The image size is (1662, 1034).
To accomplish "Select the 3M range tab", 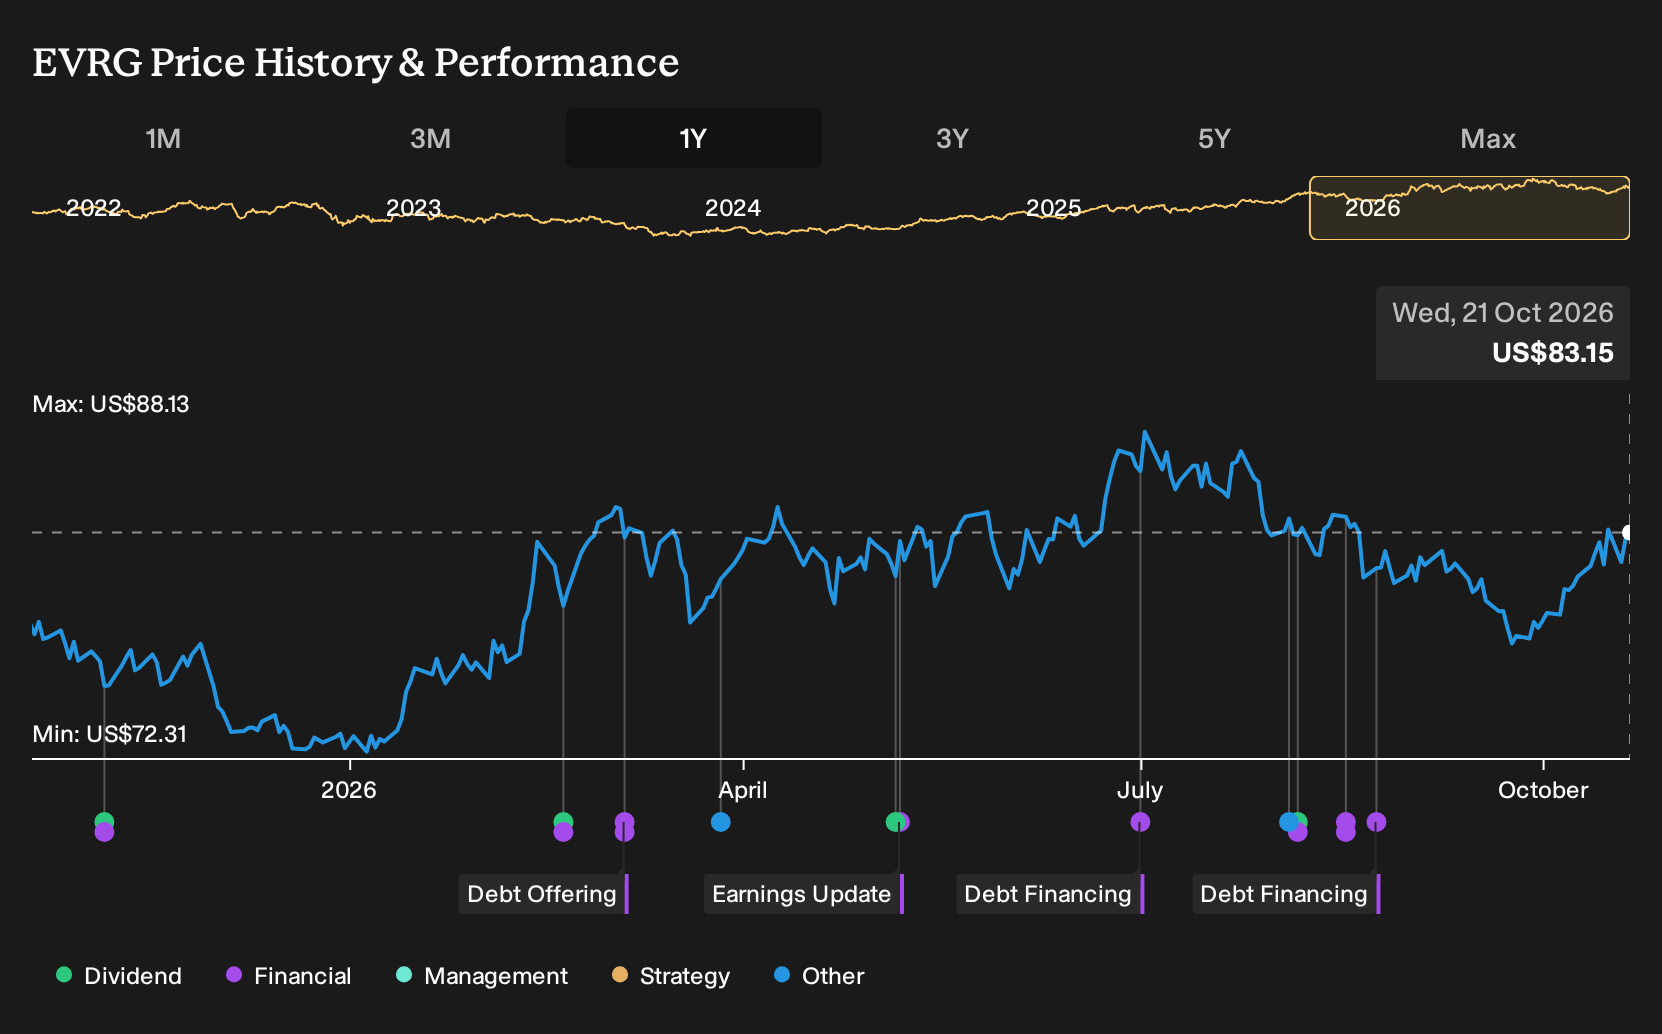I will (430, 138).
